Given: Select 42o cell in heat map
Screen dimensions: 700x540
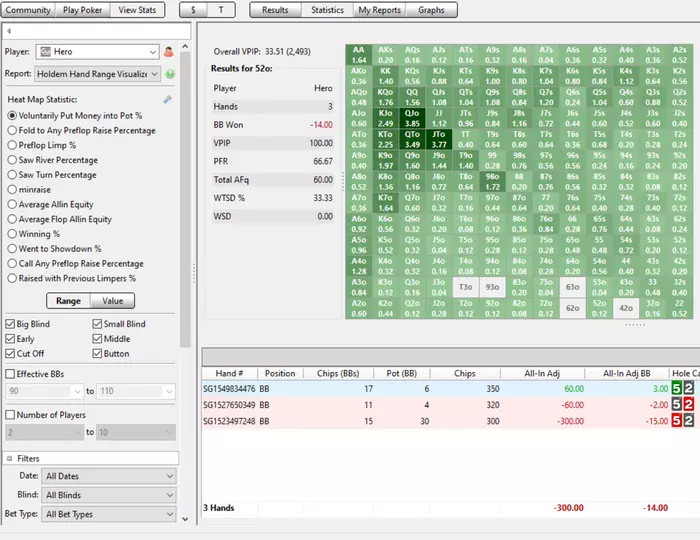Looking at the screenshot, I should click(x=626, y=308).
